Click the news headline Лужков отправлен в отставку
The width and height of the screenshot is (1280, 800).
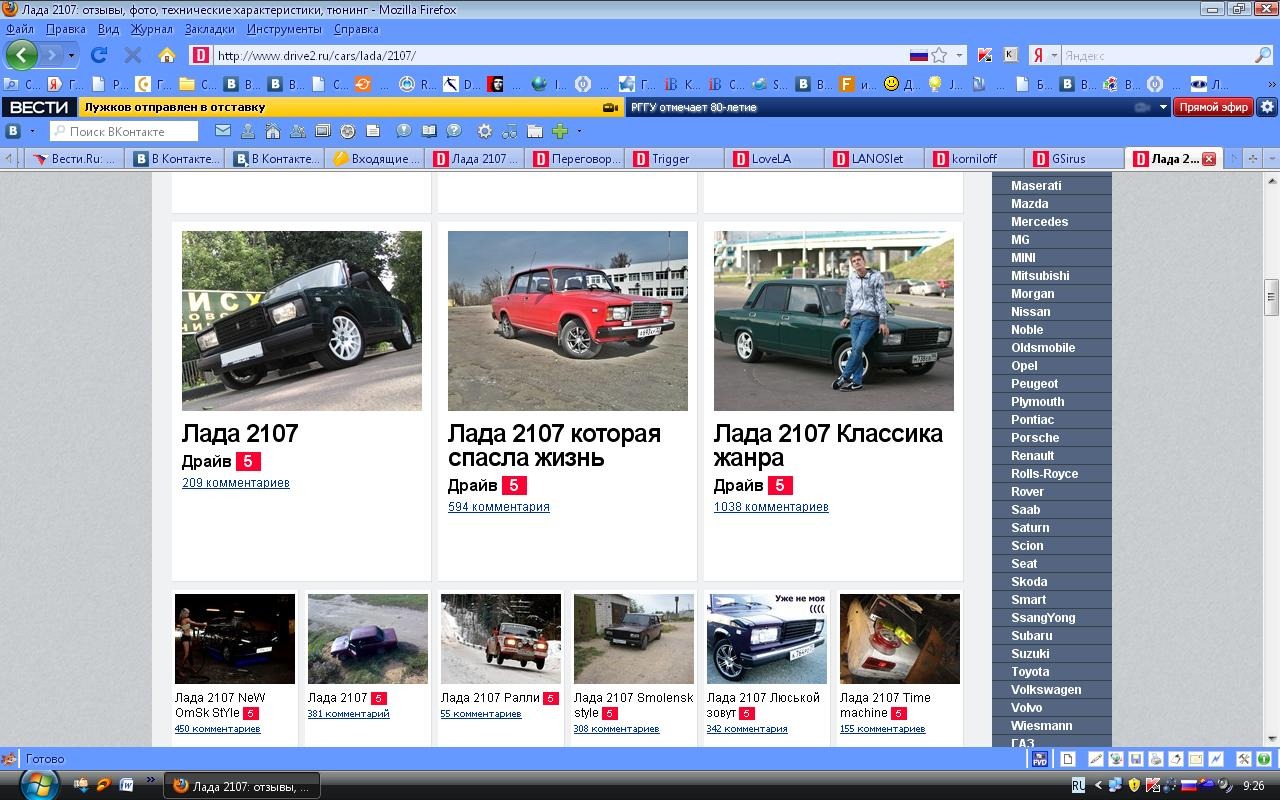pyautogui.click(x=175, y=107)
